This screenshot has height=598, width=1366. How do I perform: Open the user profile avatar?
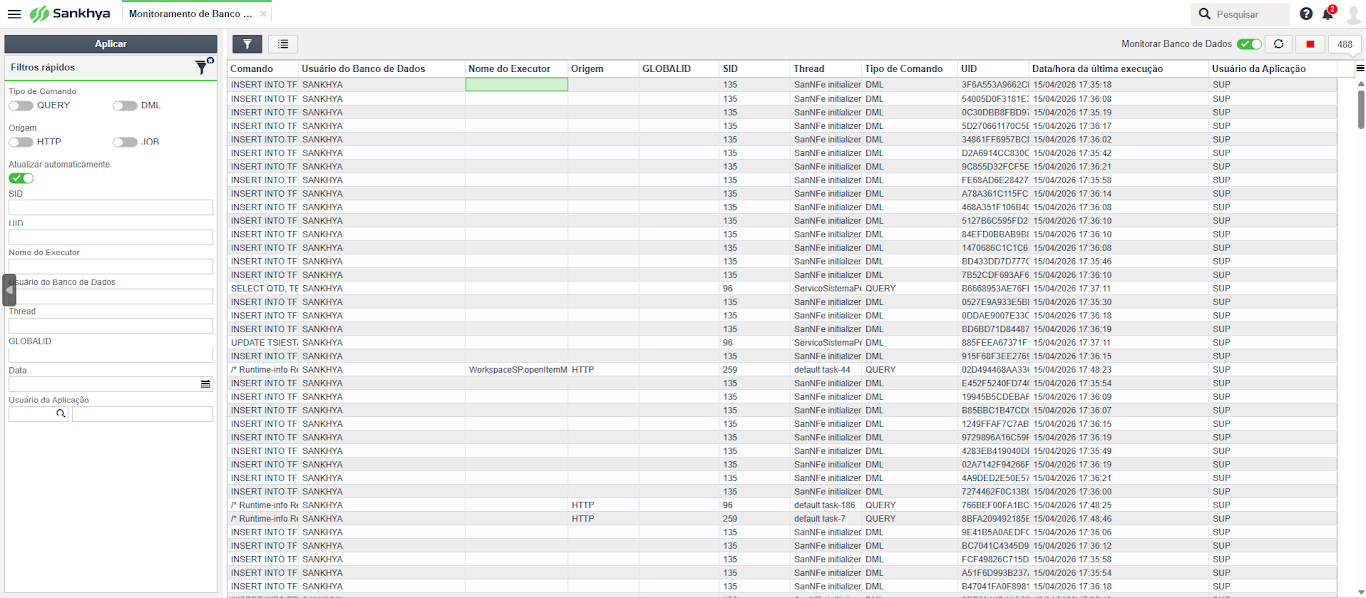pyautogui.click(x=1353, y=14)
